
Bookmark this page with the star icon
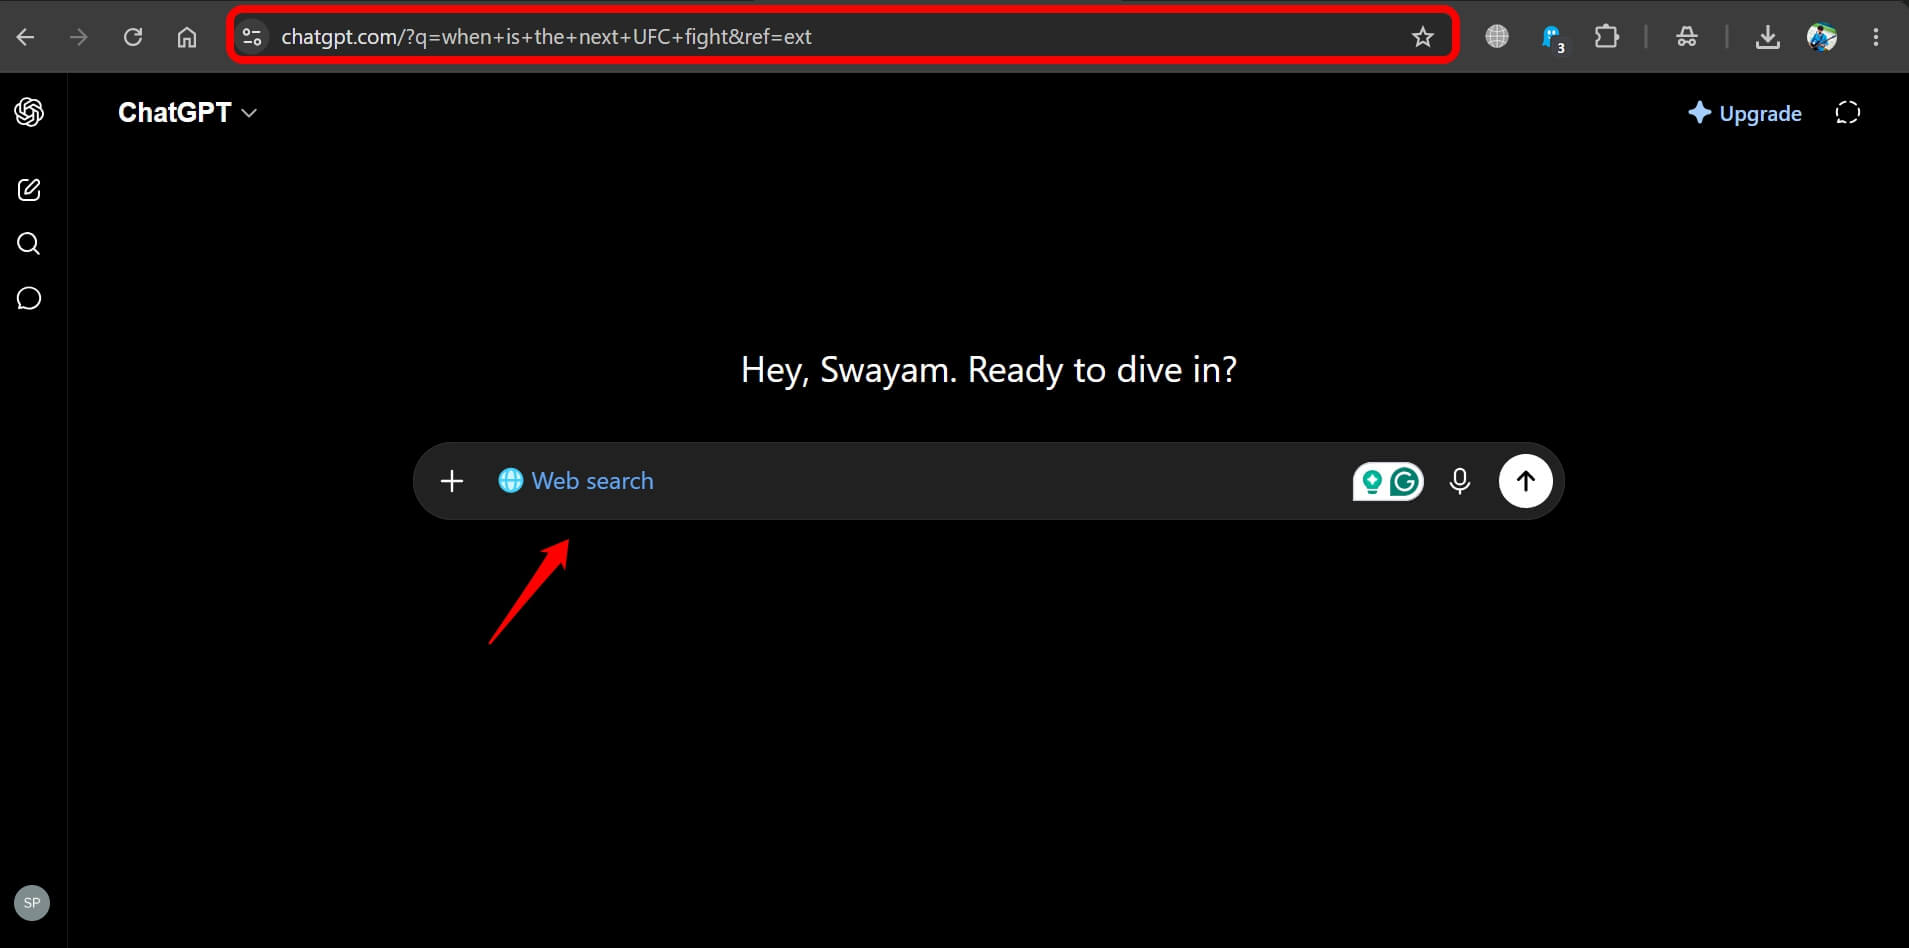1422,37
